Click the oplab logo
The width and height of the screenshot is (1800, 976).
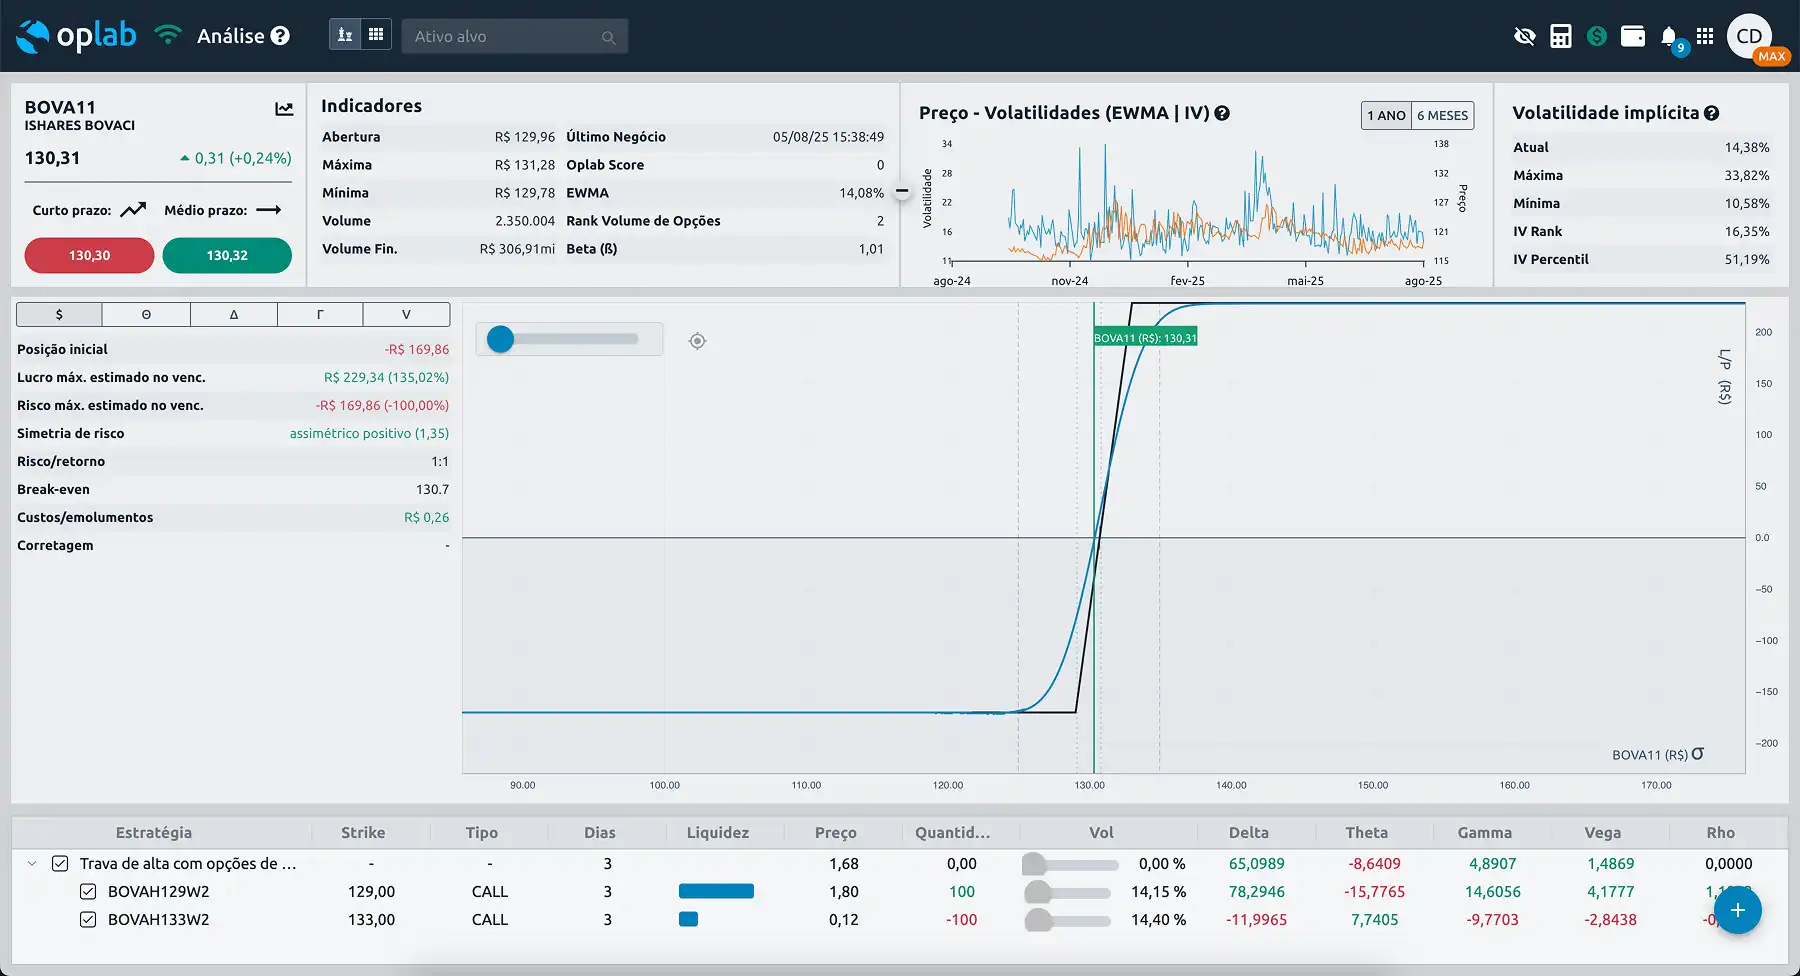tap(76, 36)
